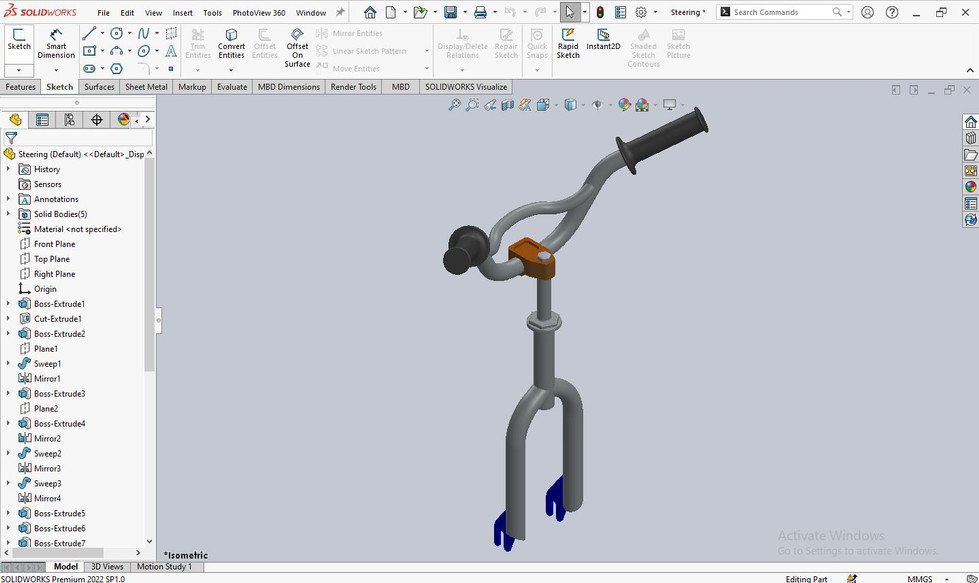Open the ConfigurationManager tab icon
The image size is (979, 583).
tap(69, 119)
